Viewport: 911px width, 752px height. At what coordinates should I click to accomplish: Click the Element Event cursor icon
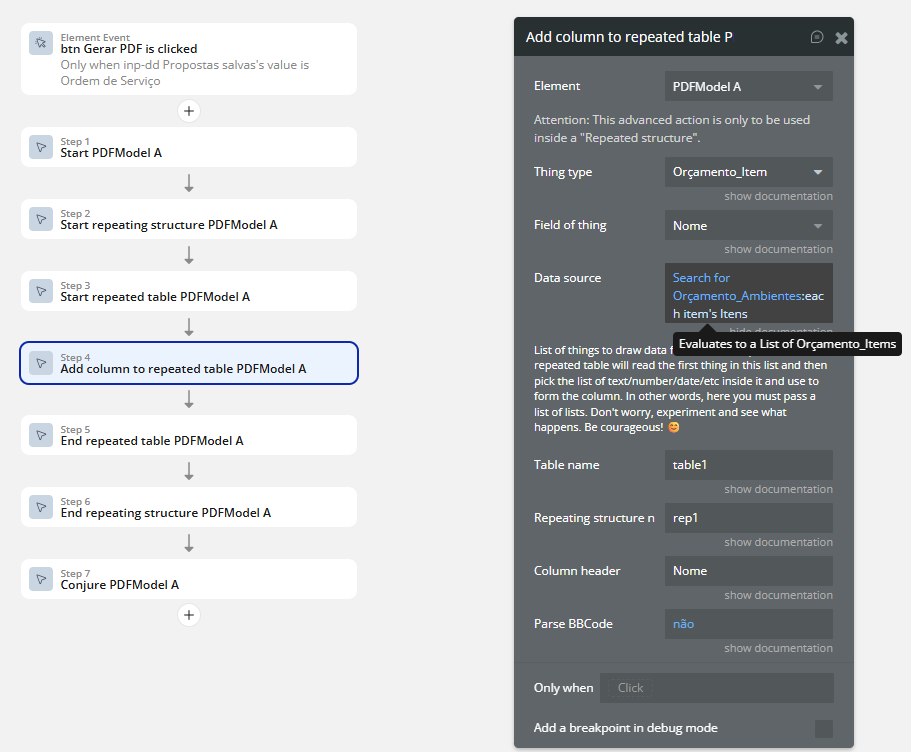[x=41, y=43]
